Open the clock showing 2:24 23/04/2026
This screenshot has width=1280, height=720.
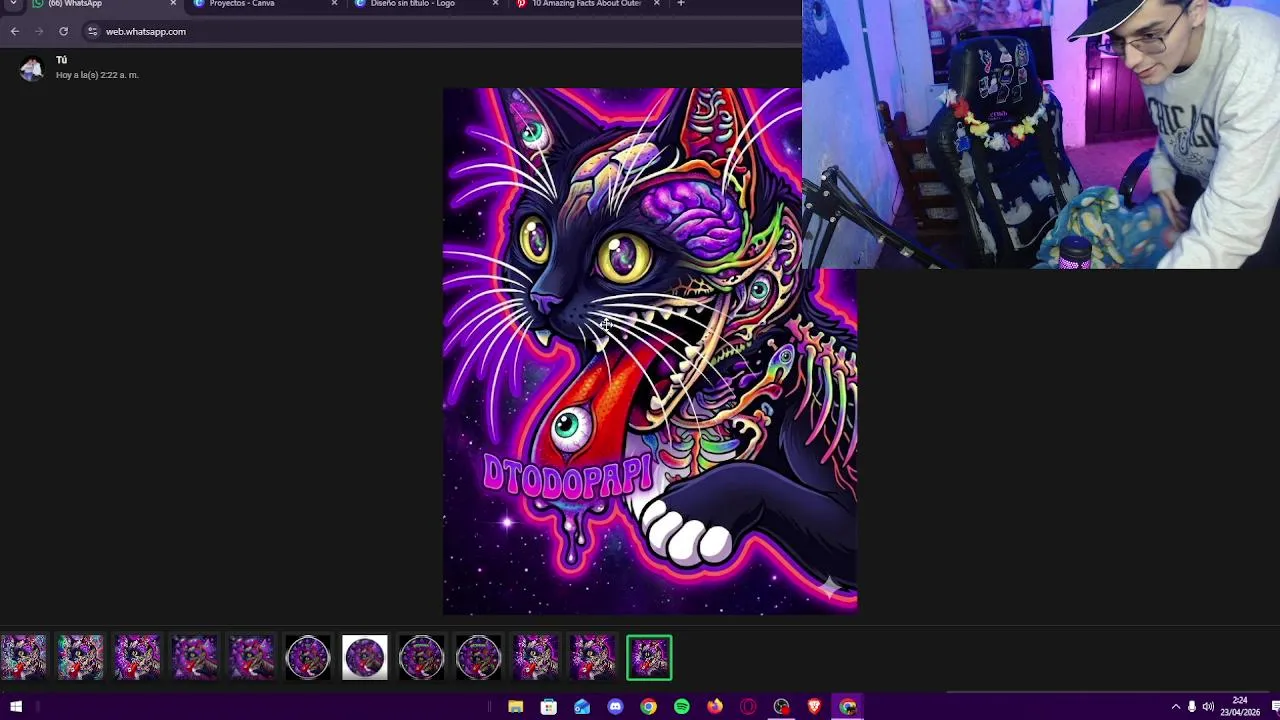(x=1240, y=706)
